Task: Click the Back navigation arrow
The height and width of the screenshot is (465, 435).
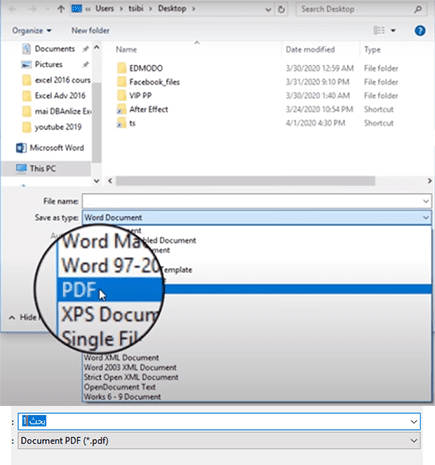Action: pos(13,9)
